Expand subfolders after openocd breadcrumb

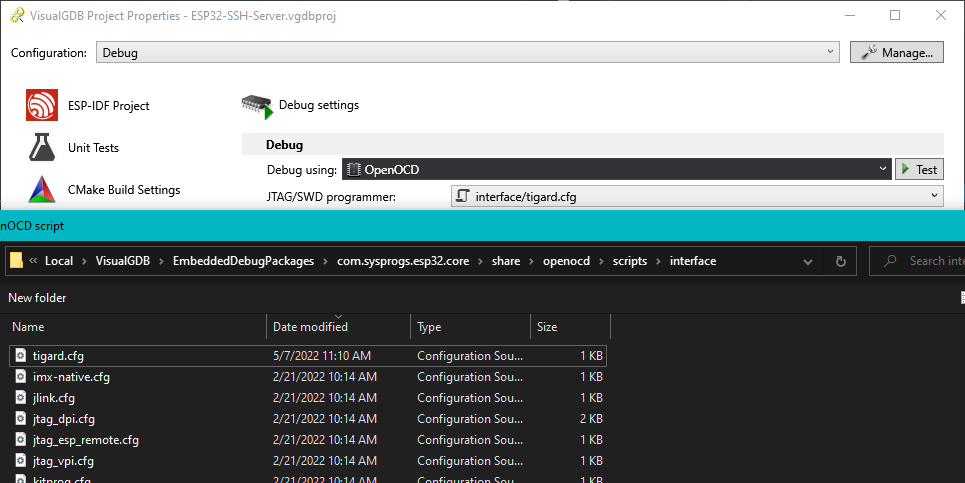click(x=601, y=261)
